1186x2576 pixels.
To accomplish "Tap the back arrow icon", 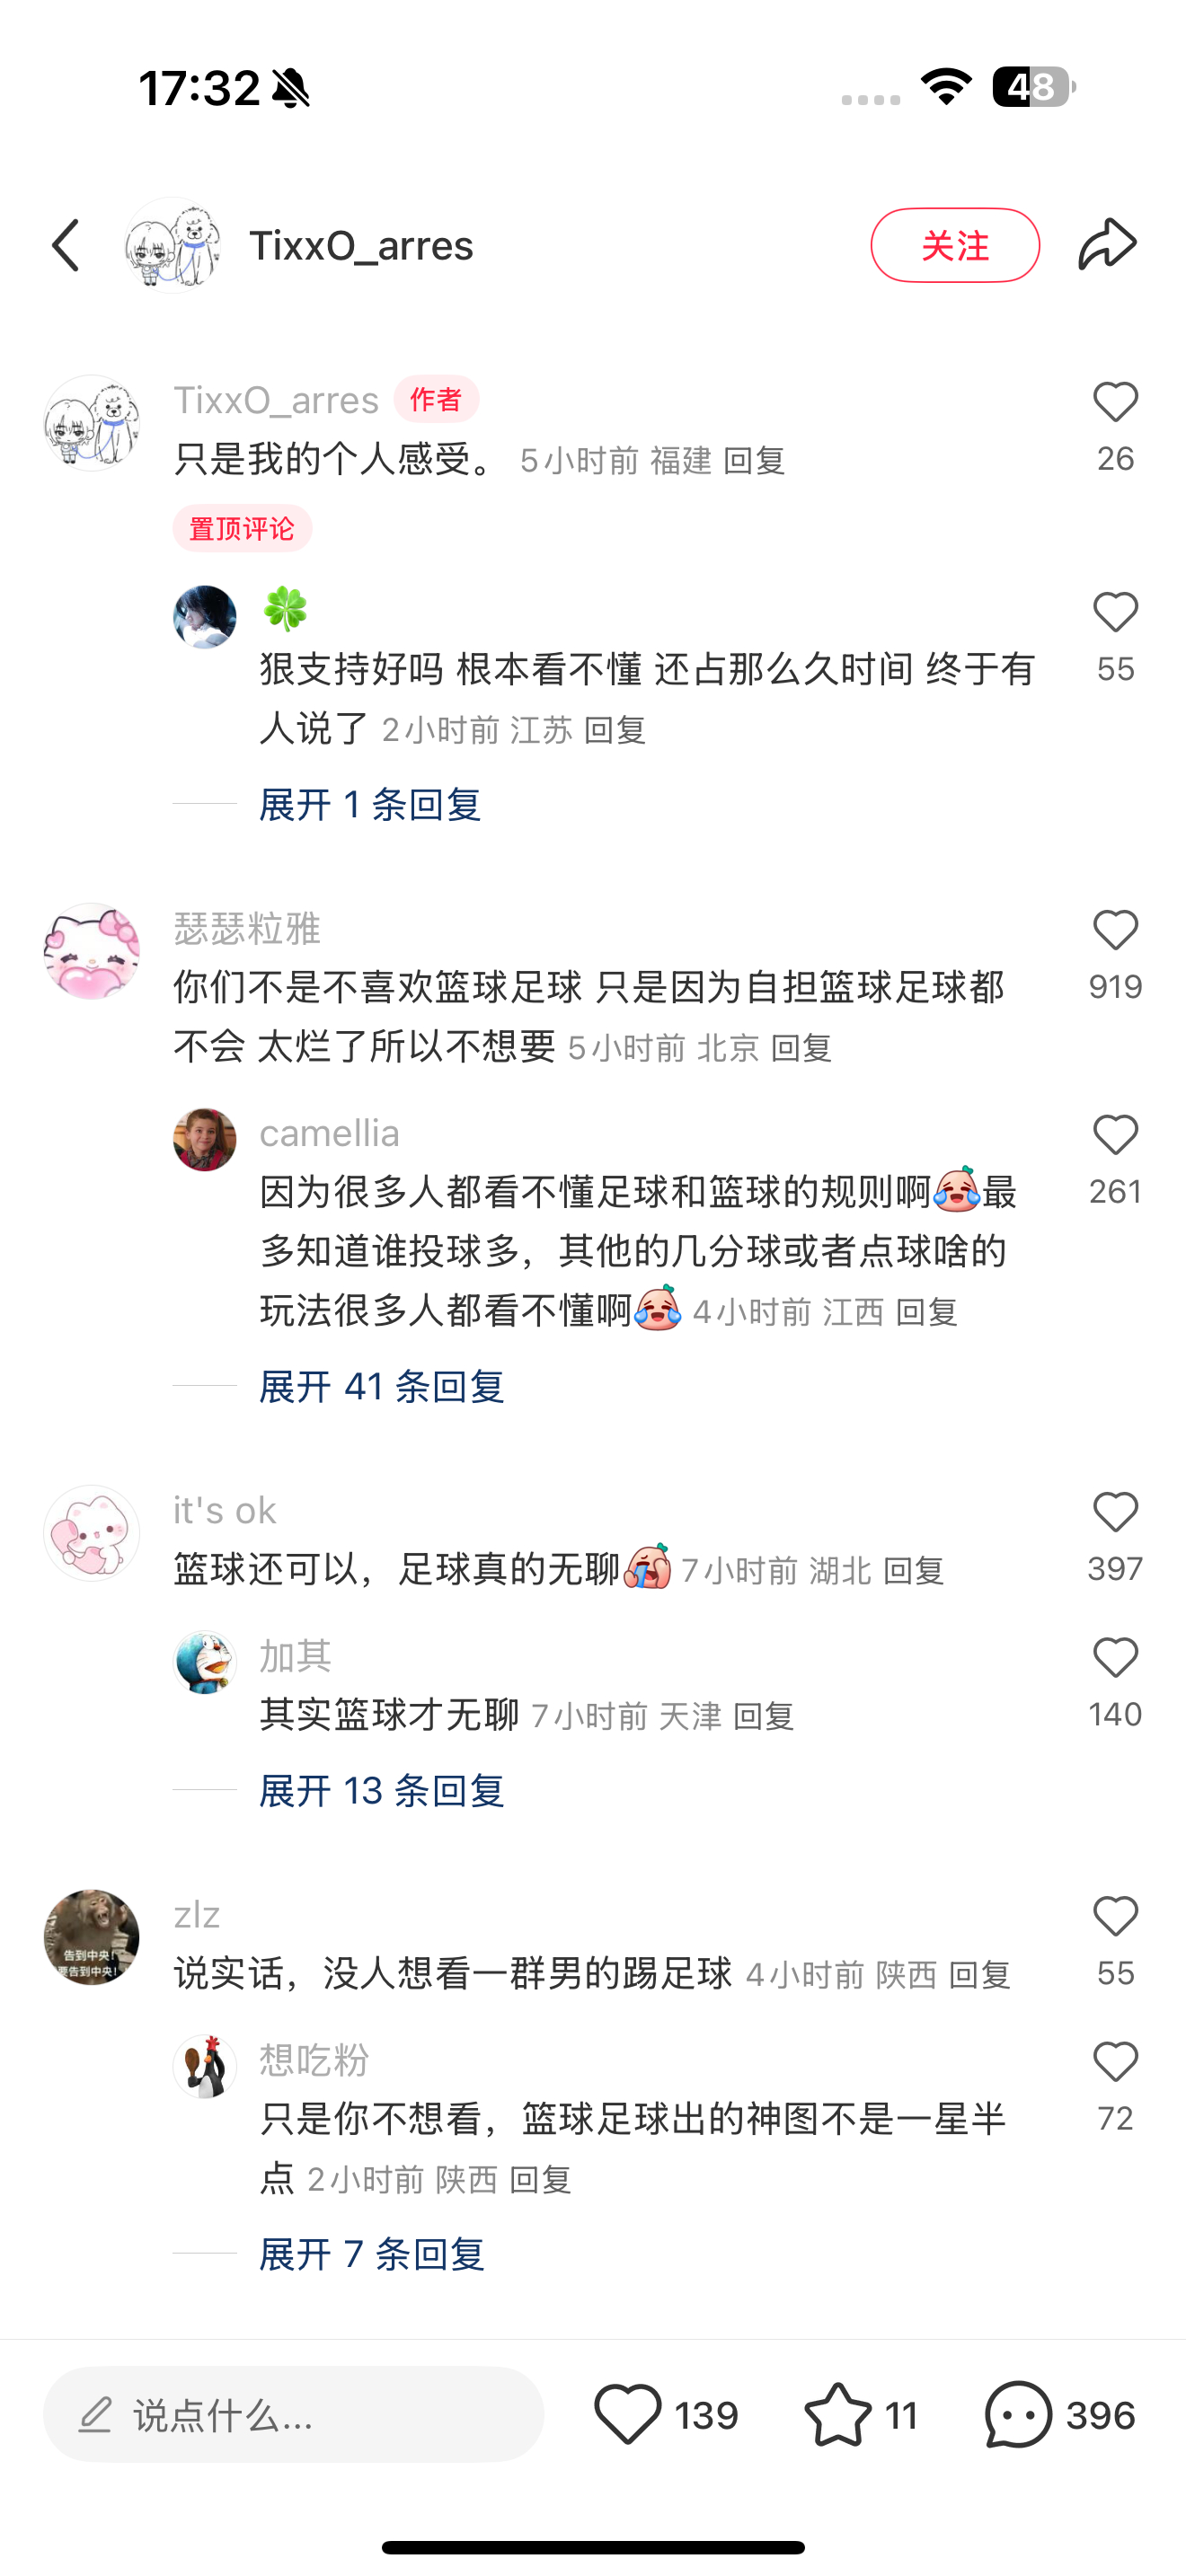I will click(66, 246).
